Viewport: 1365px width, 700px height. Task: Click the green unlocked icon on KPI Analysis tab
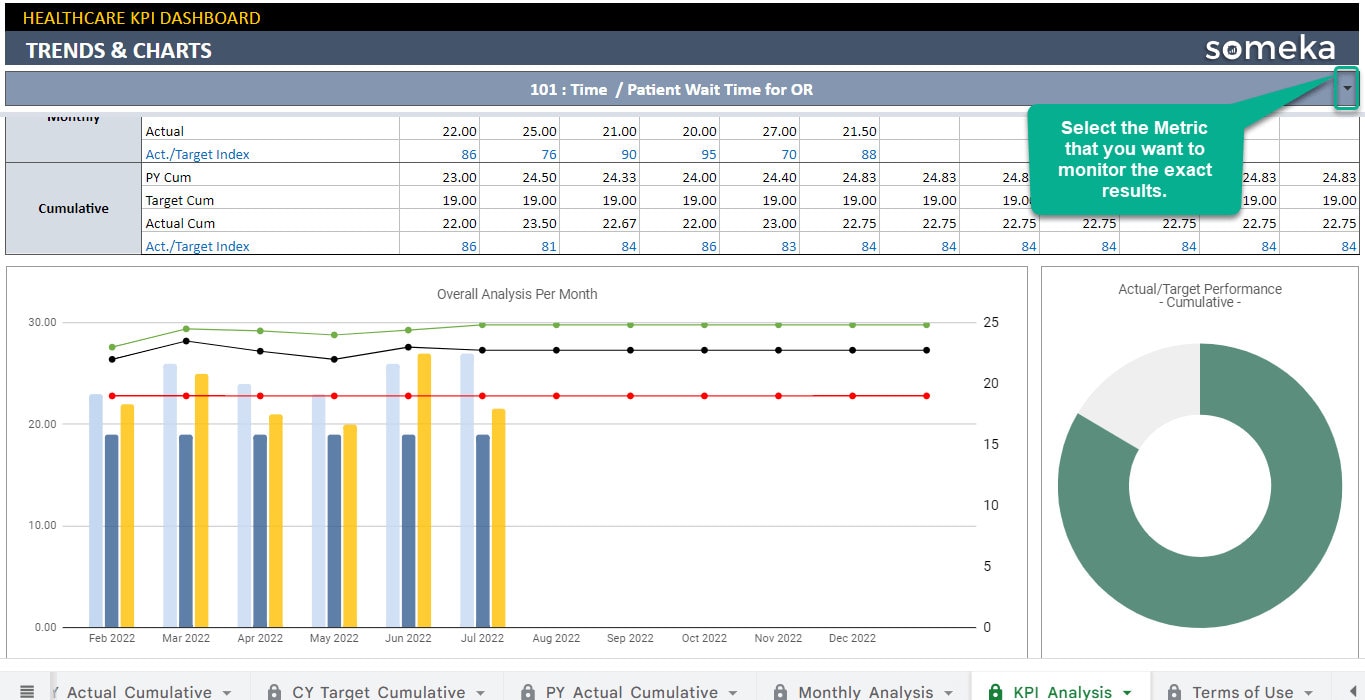tap(996, 691)
